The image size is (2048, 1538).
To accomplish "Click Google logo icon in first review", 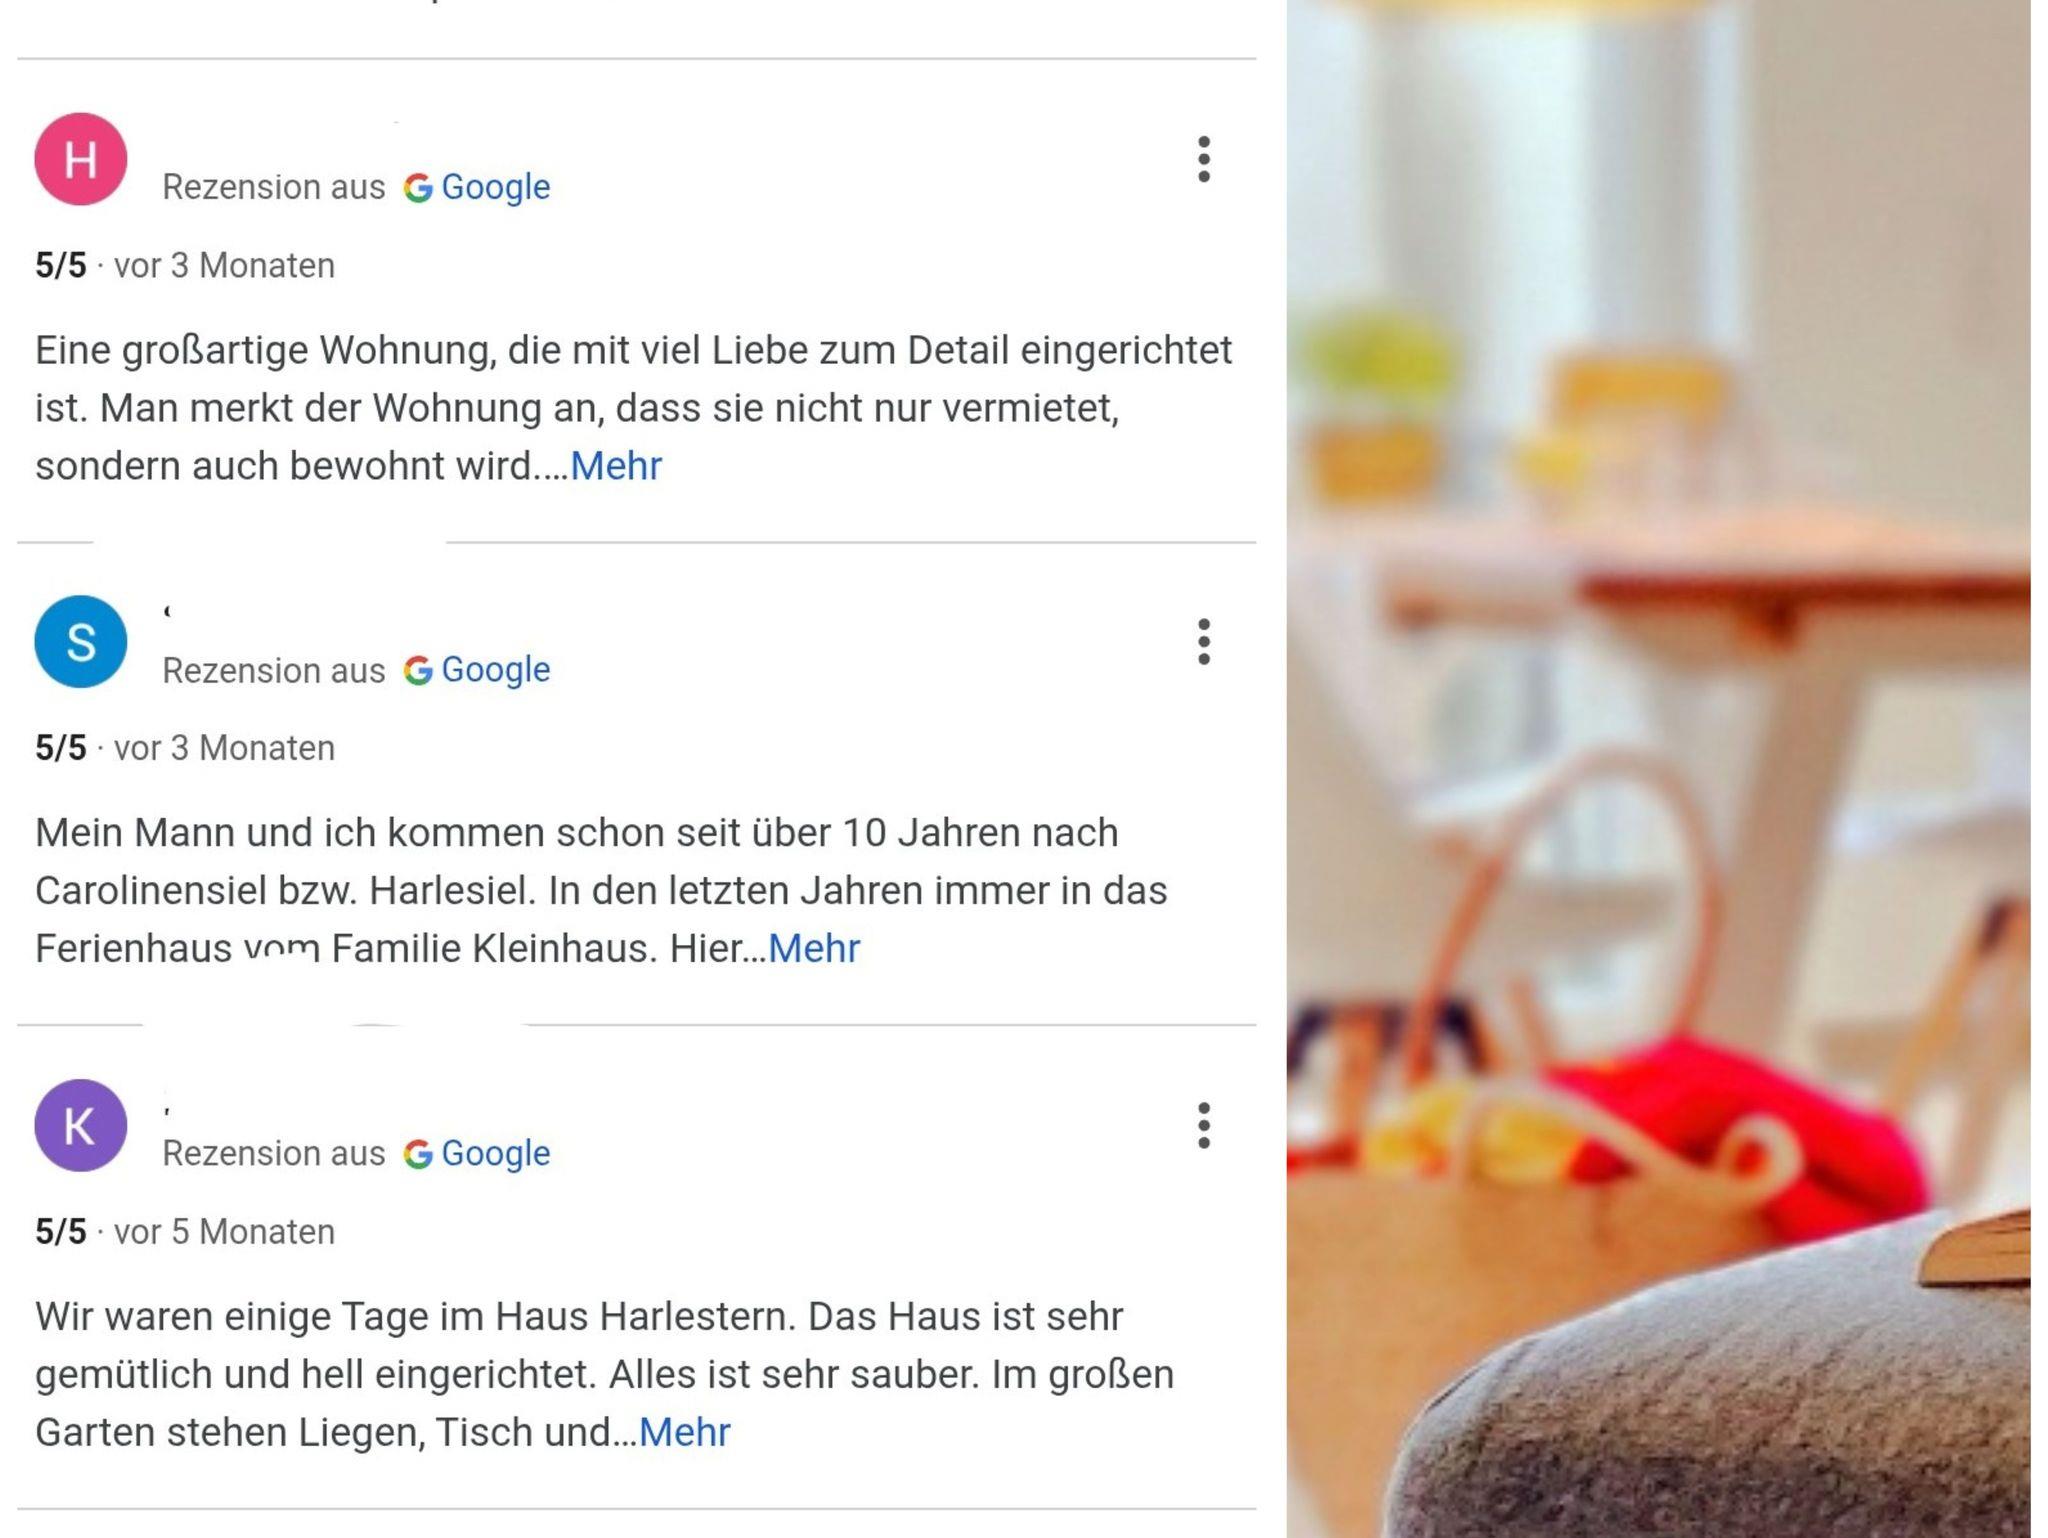I will point(418,188).
